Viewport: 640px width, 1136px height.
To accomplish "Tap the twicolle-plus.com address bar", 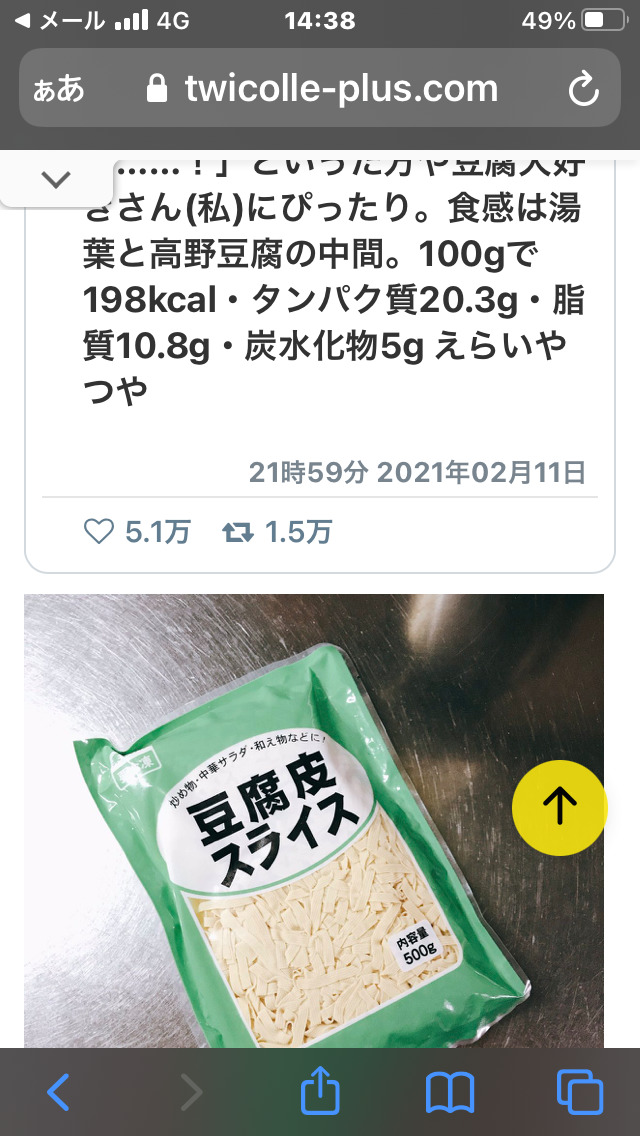I will [x=320, y=88].
